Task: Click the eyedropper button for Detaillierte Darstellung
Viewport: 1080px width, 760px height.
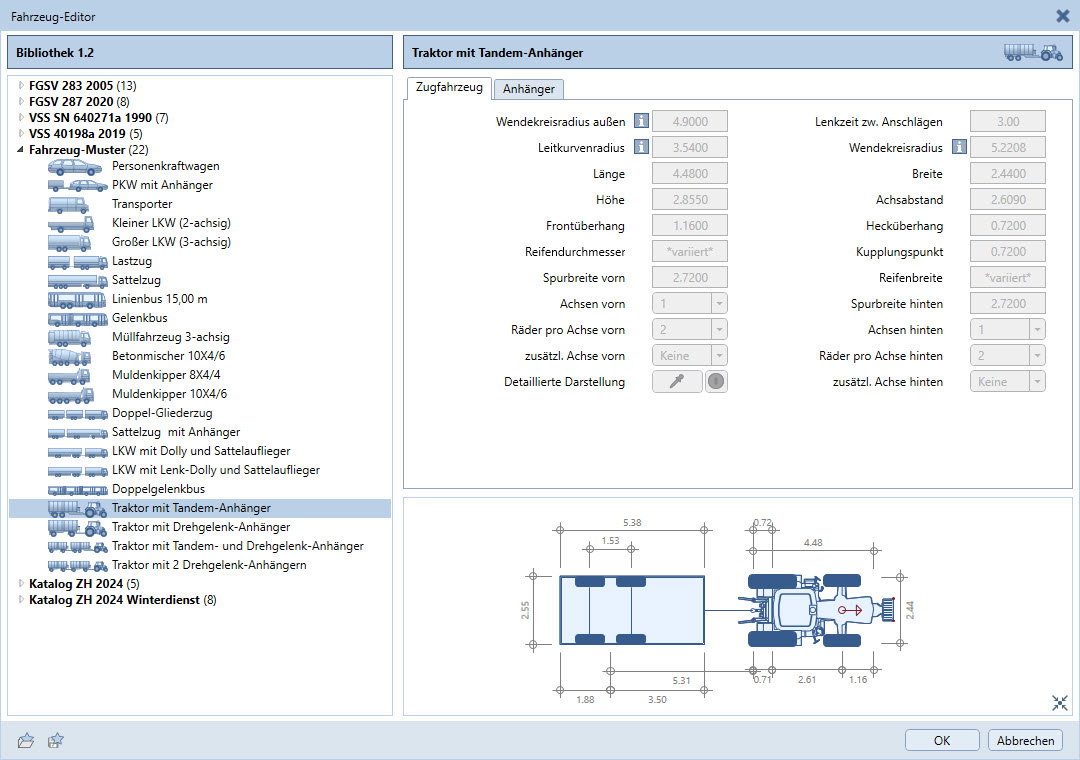Action: 677,381
